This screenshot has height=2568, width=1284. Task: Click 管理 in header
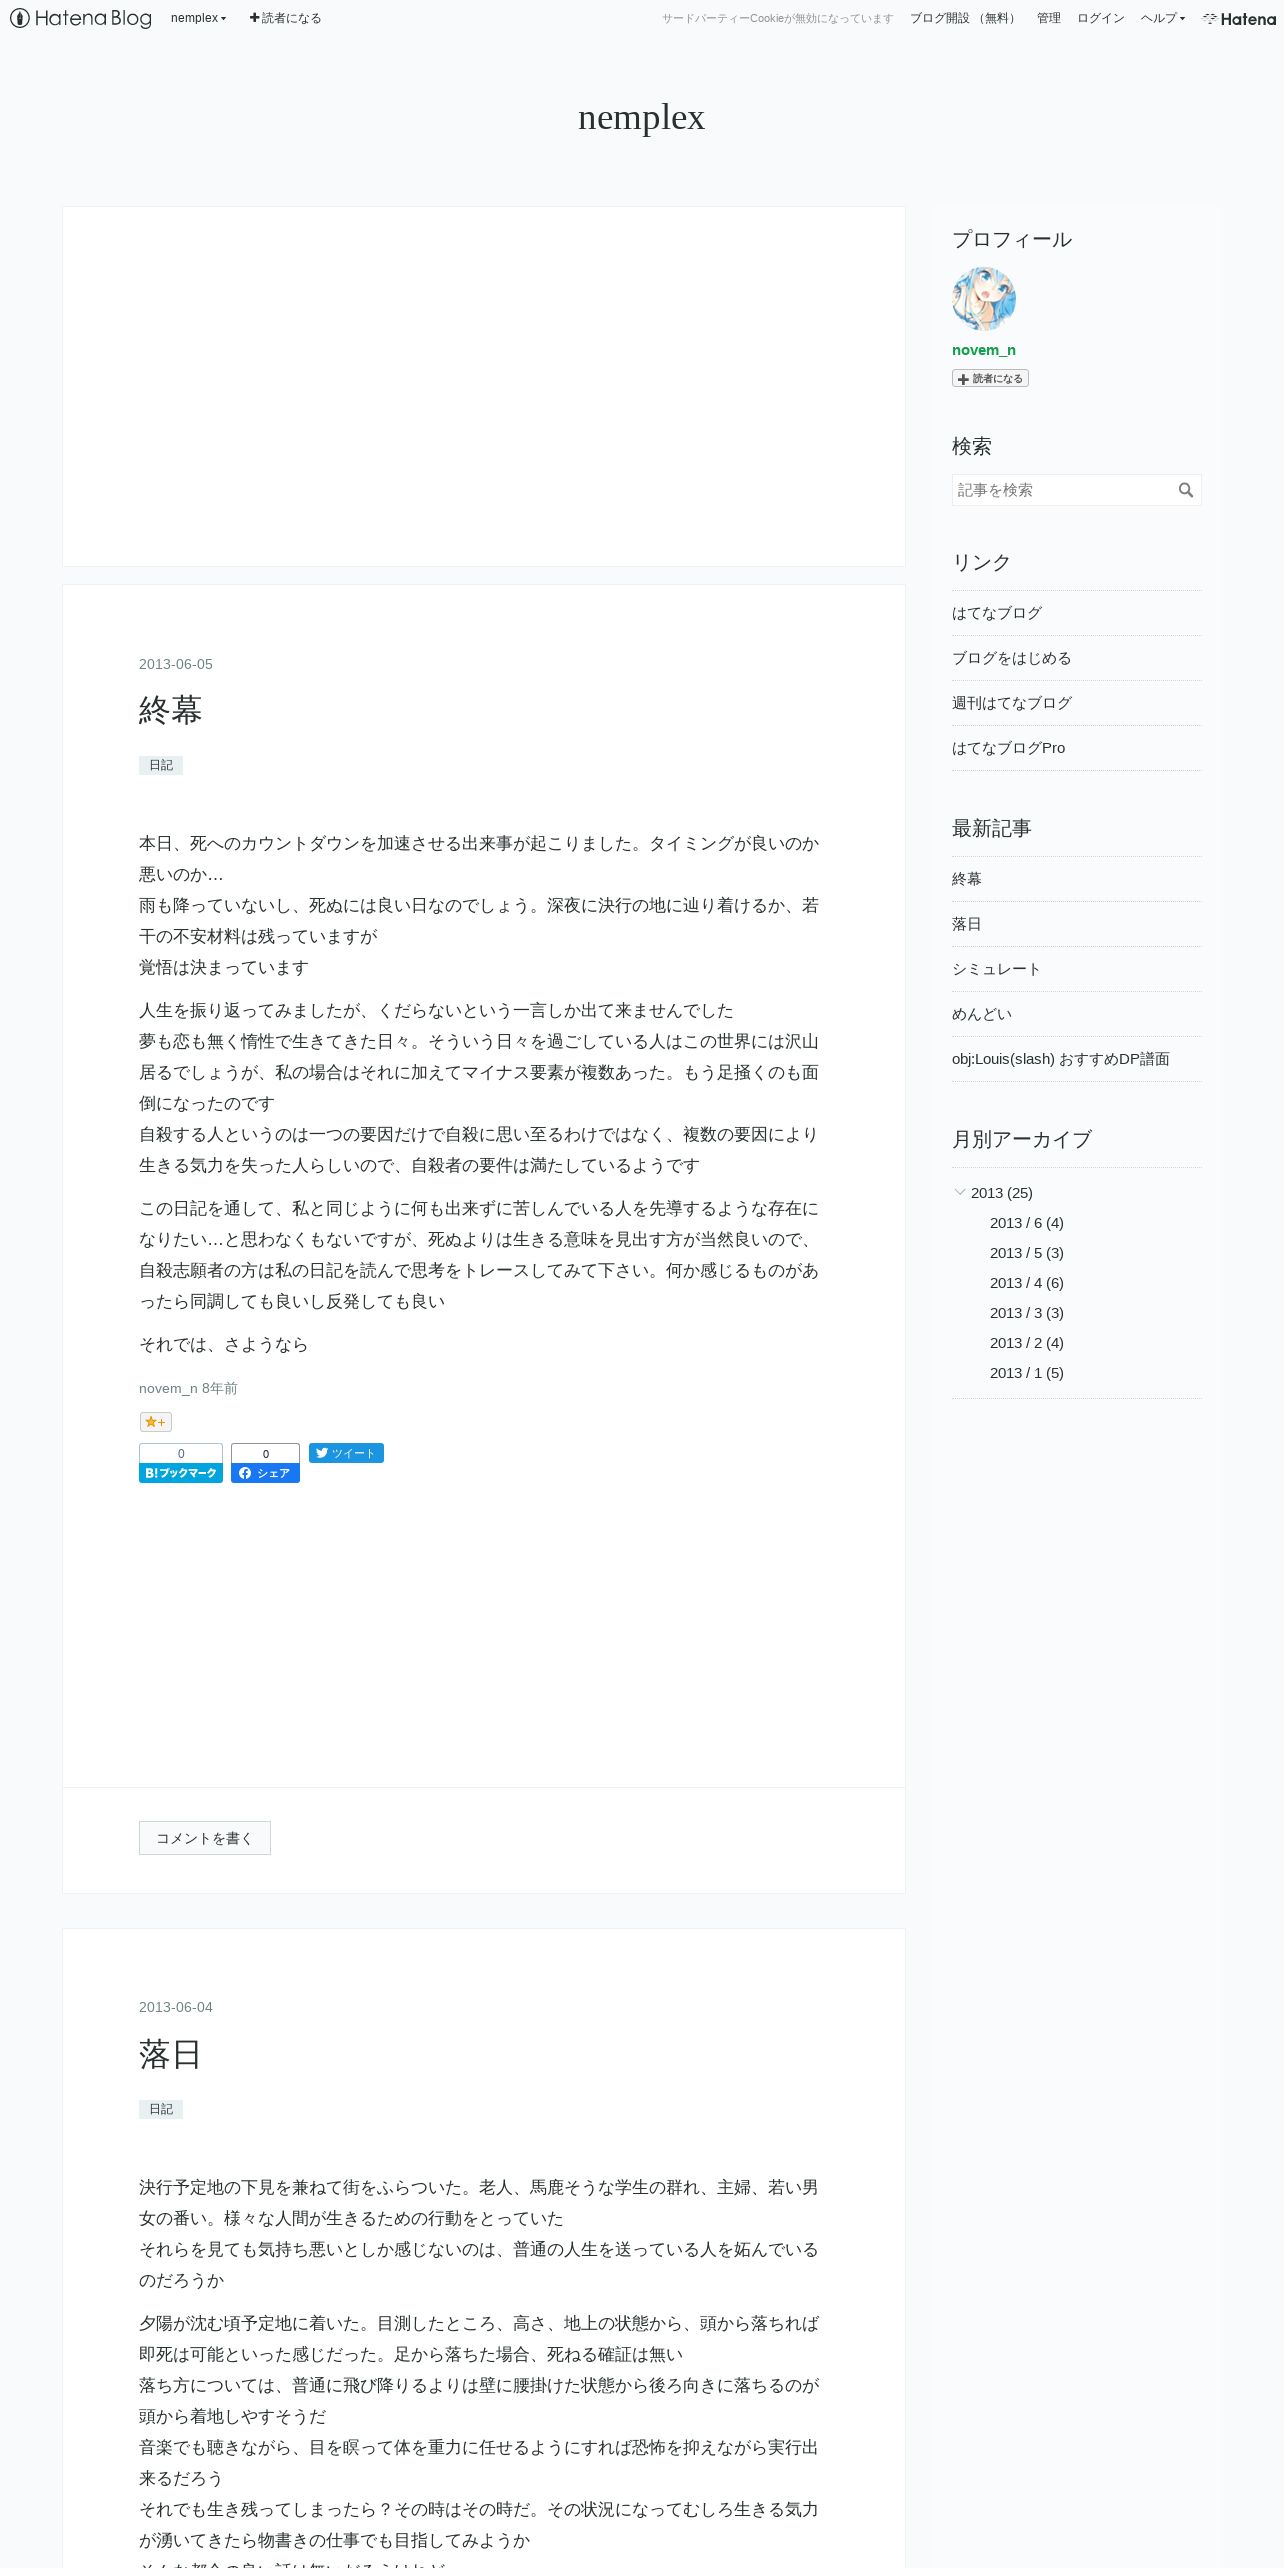tap(1049, 18)
